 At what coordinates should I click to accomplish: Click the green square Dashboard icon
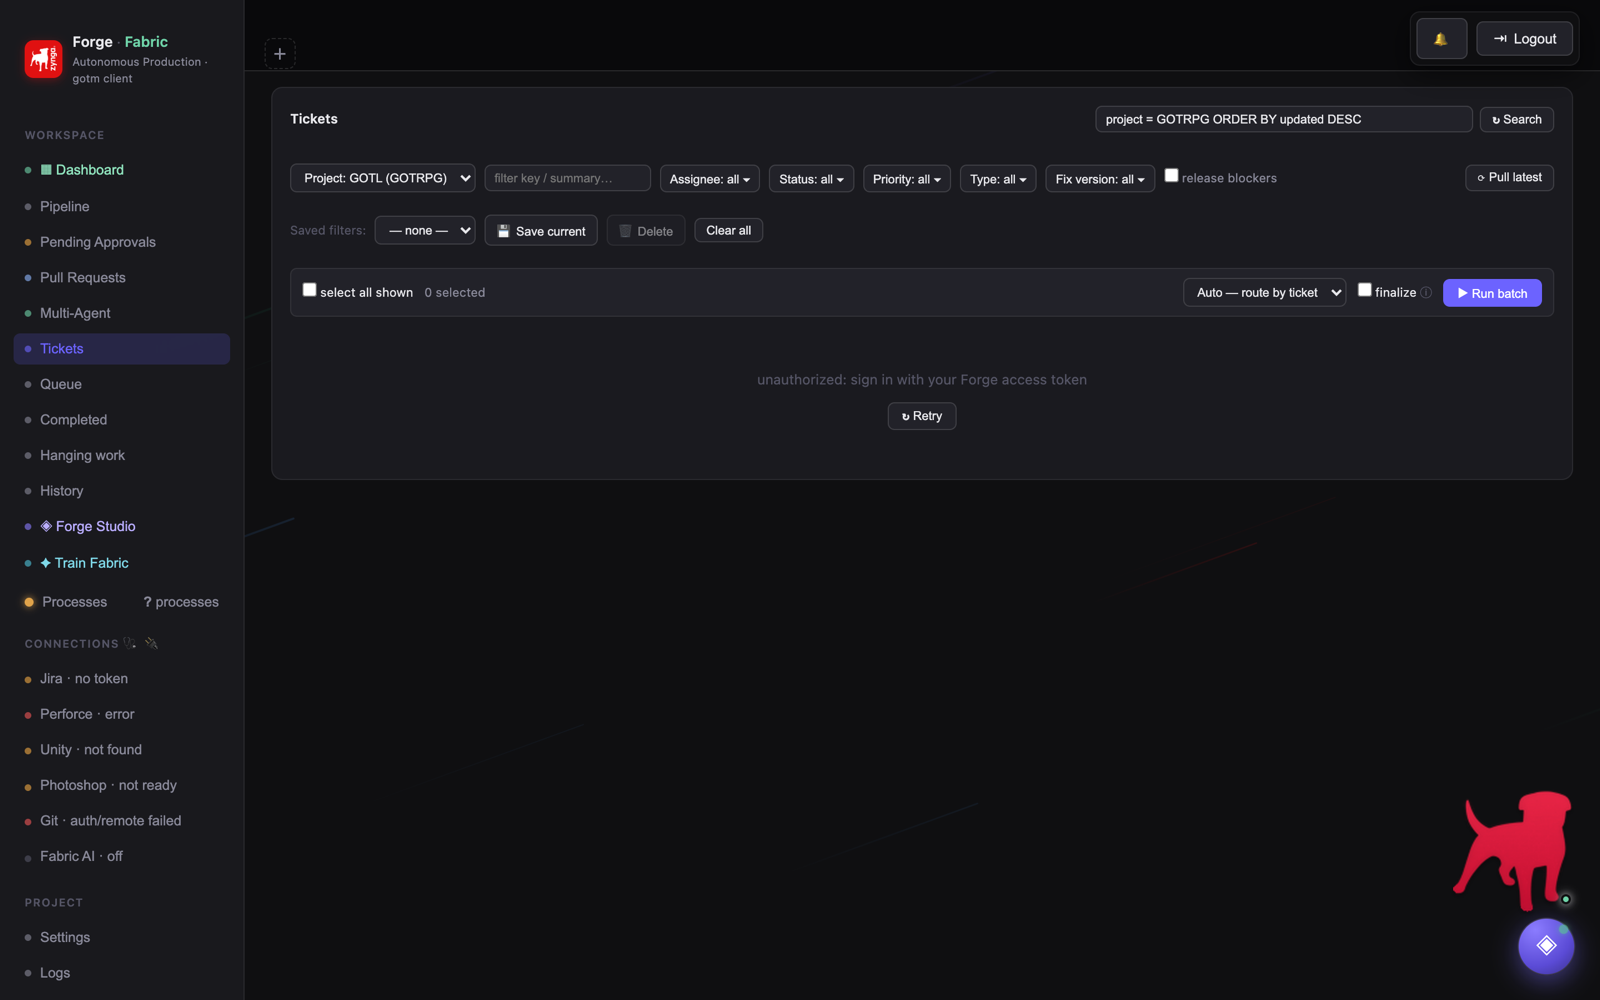tap(46, 170)
